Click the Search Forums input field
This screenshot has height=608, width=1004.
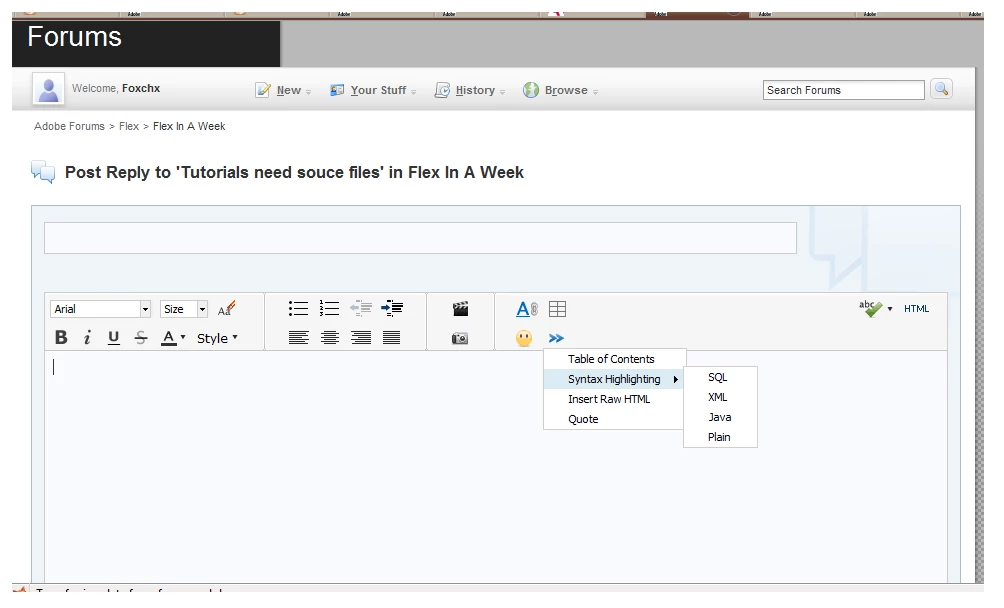point(843,90)
